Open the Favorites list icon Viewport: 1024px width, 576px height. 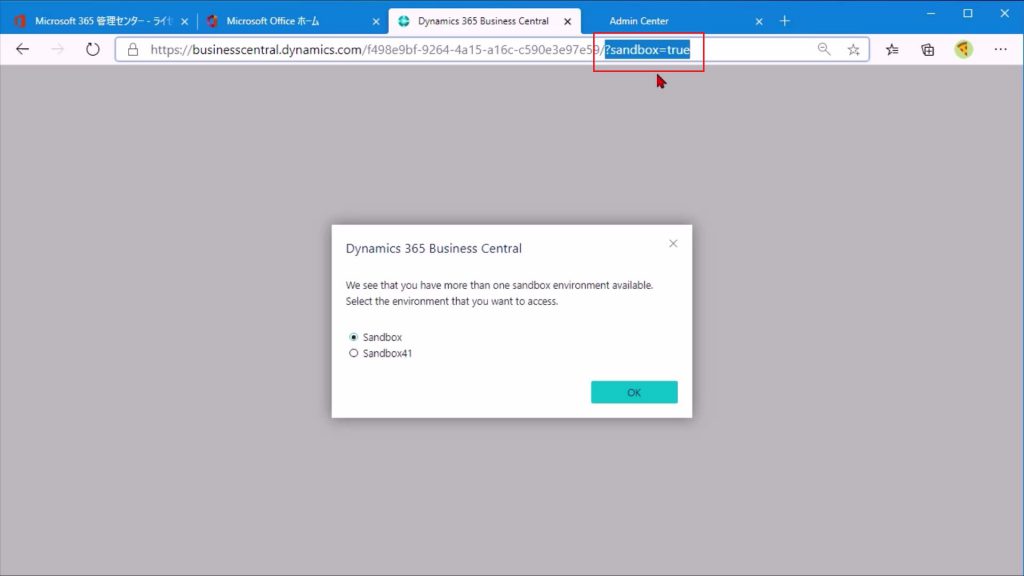click(x=892, y=50)
